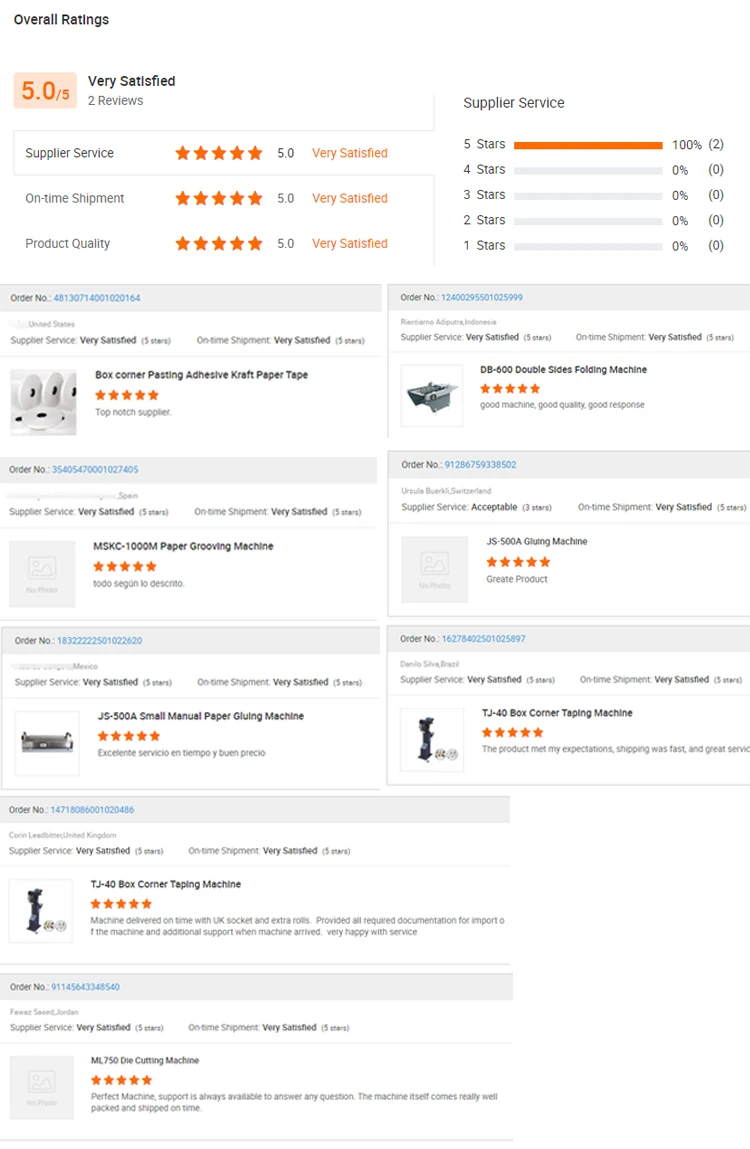Click the ML750 Die Cutting Machine photo placeholder
Viewport: 750px width, 1149px height.
point(42,1087)
